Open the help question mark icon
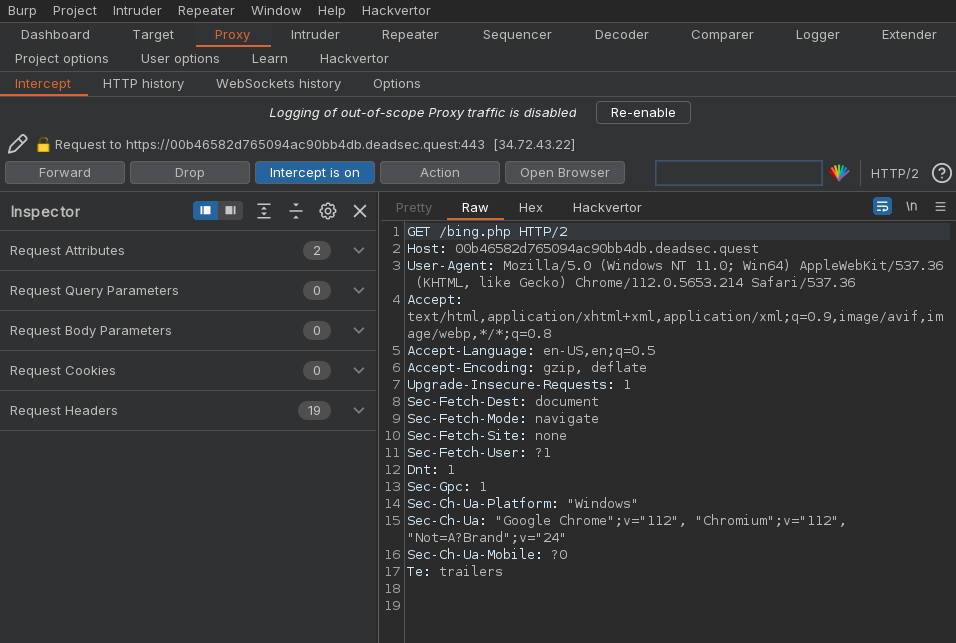The image size is (956, 643). pyautogui.click(x=941, y=173)
